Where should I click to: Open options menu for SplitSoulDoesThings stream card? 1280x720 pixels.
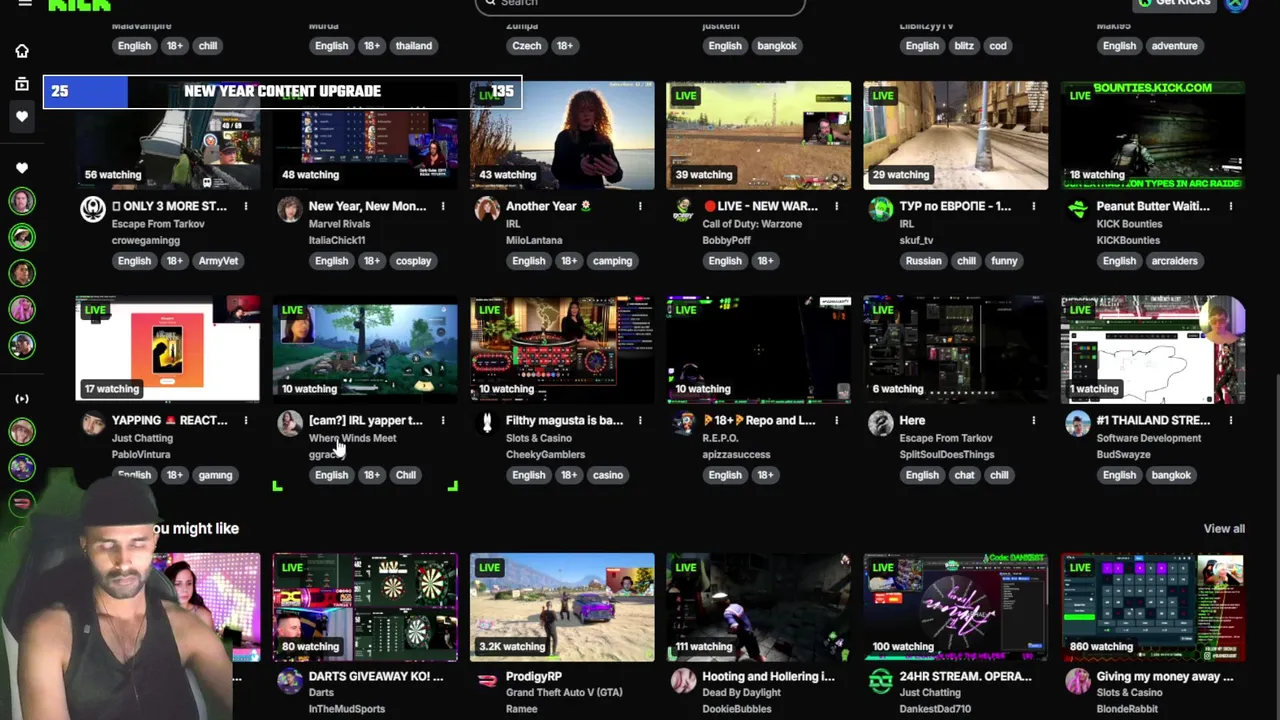[x=1034, y=420]
